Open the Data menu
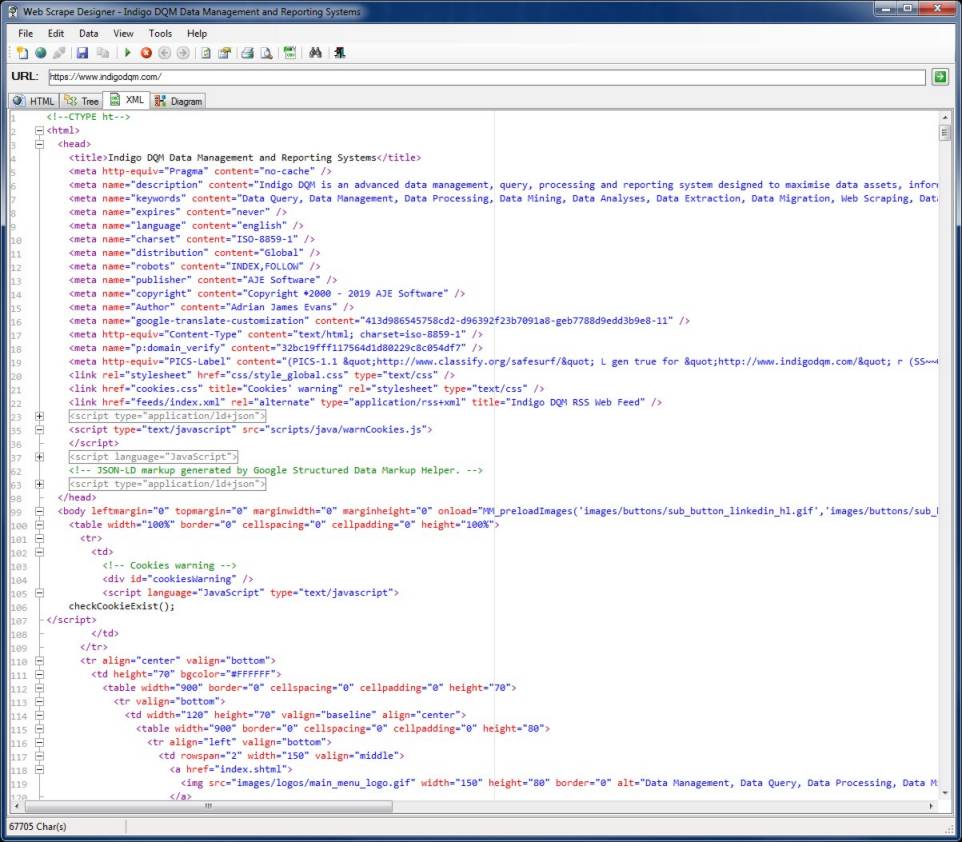 88,33
